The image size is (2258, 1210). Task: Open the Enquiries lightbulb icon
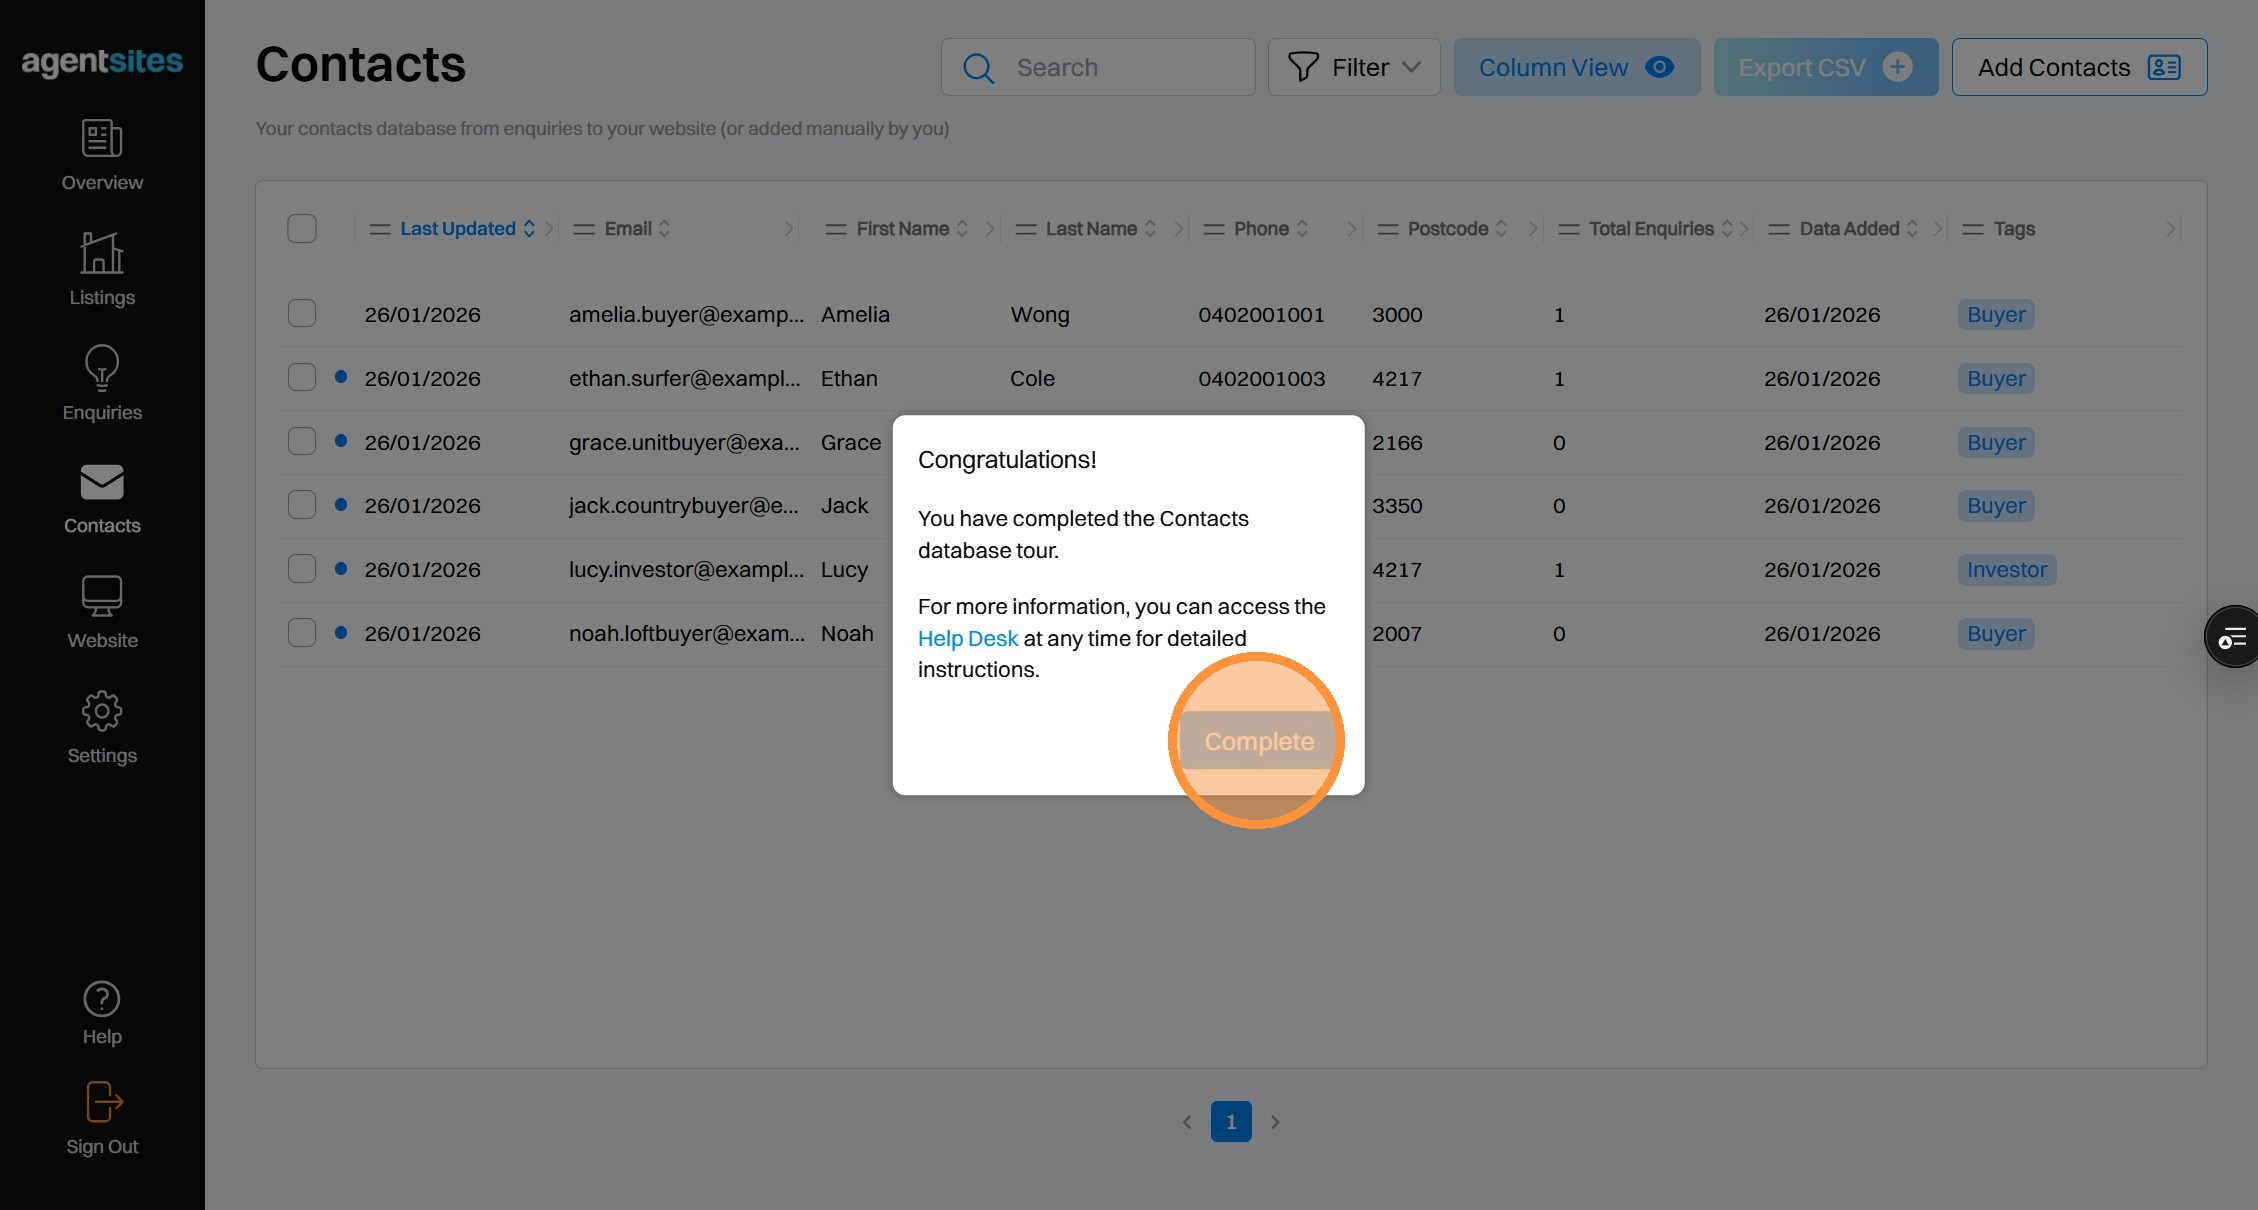coord(102,369)
